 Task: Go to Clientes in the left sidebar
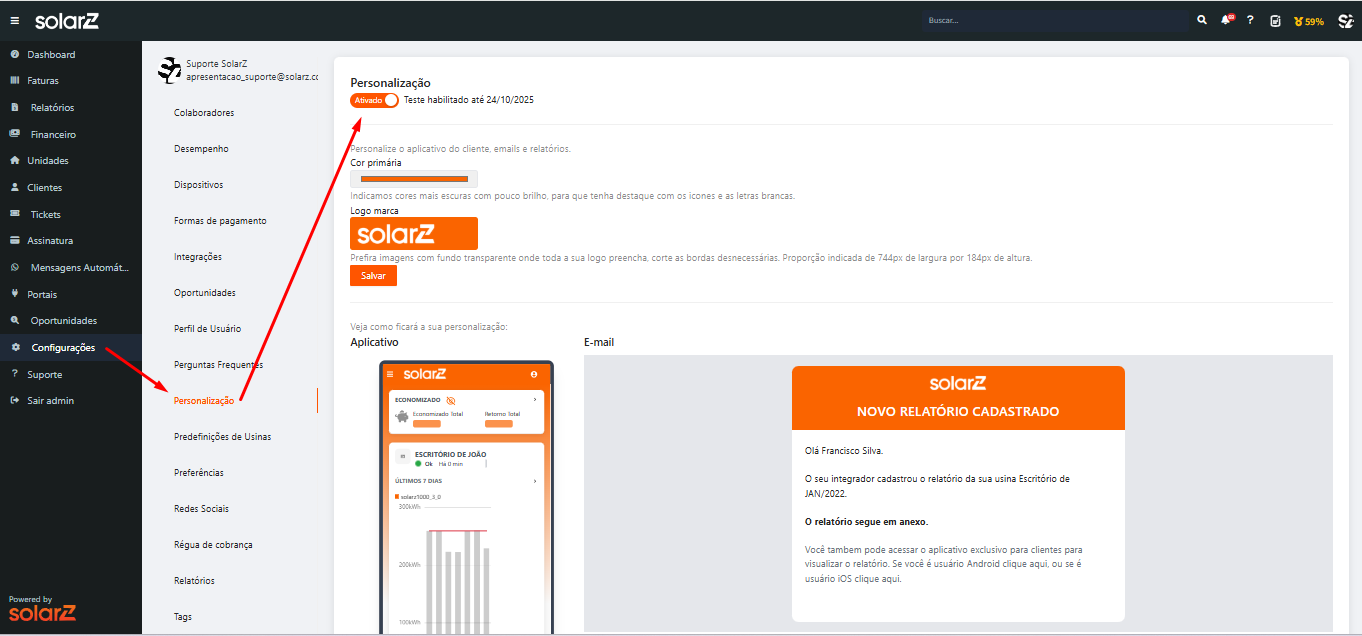click(44, 188)
